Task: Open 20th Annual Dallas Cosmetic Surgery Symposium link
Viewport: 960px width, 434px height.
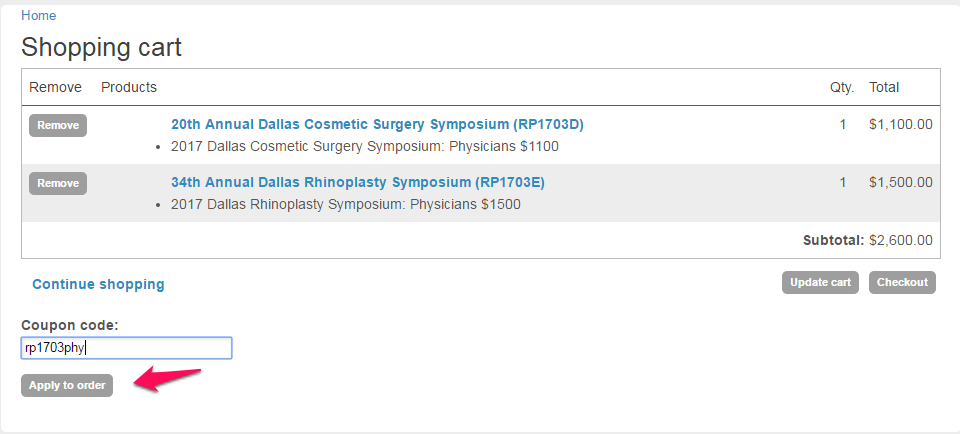Action: pyautogui.click(x=377, y=125)
